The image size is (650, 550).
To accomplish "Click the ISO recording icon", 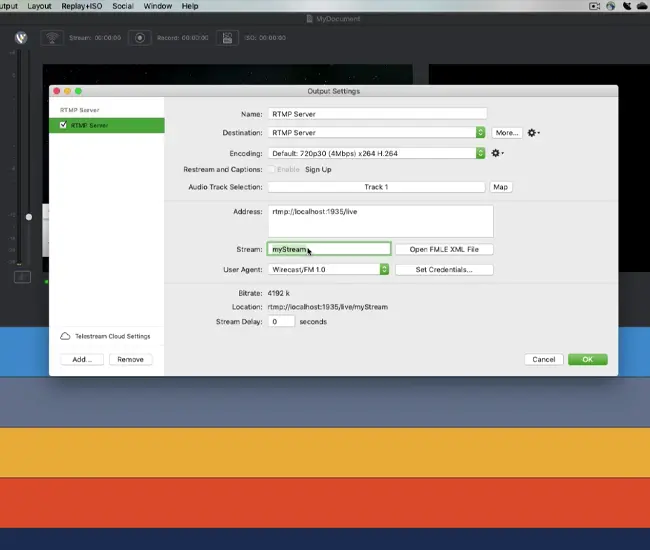I will tap(227, 38).
